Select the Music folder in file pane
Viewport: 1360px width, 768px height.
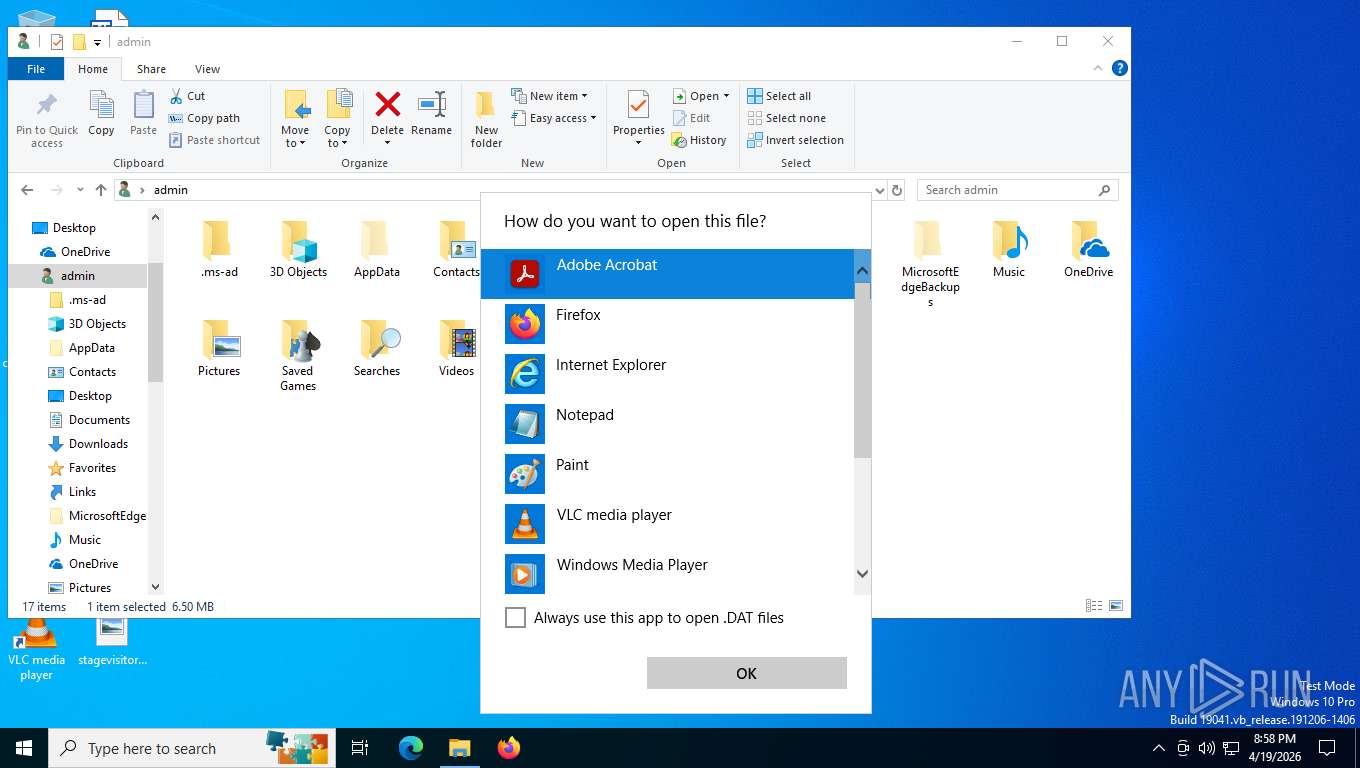pos(1009,249)
